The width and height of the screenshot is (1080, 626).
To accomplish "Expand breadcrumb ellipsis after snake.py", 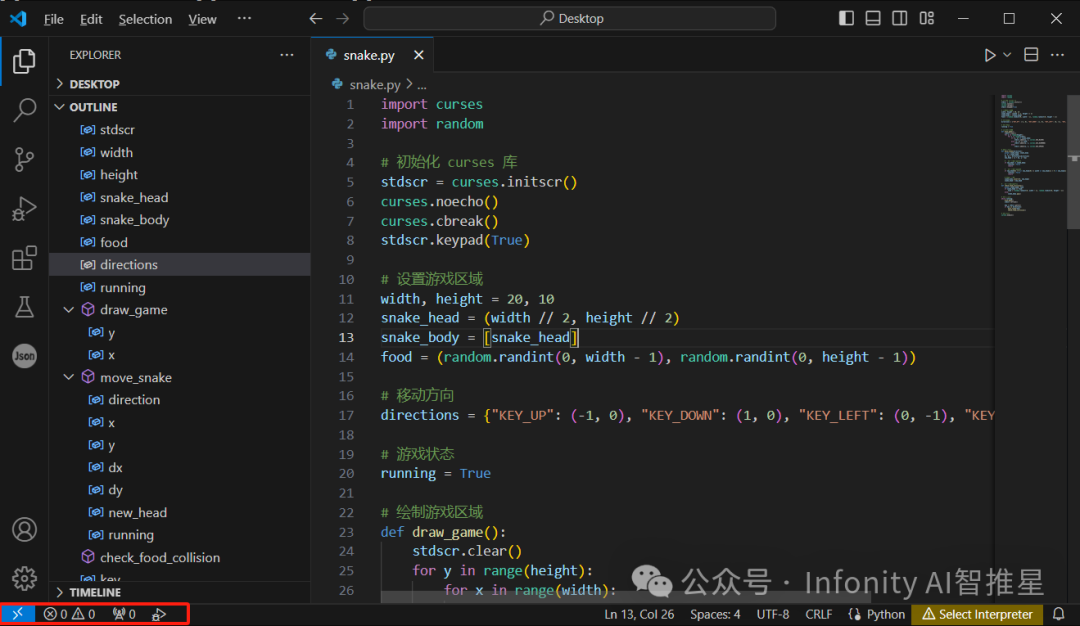I will point(422,85).
